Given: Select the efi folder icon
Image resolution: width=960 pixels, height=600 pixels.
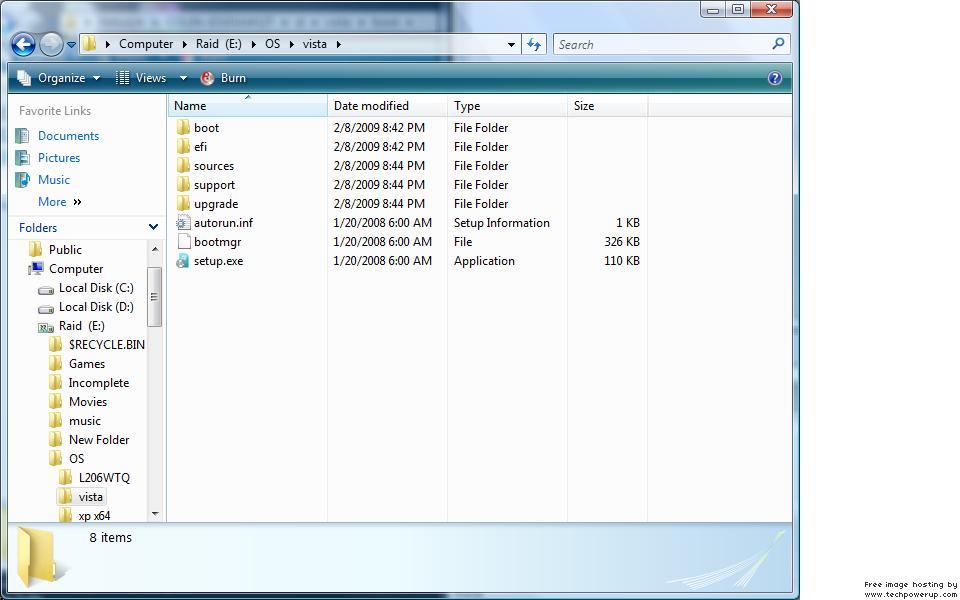Looking at the screenshot, I should tap(184, 146).
